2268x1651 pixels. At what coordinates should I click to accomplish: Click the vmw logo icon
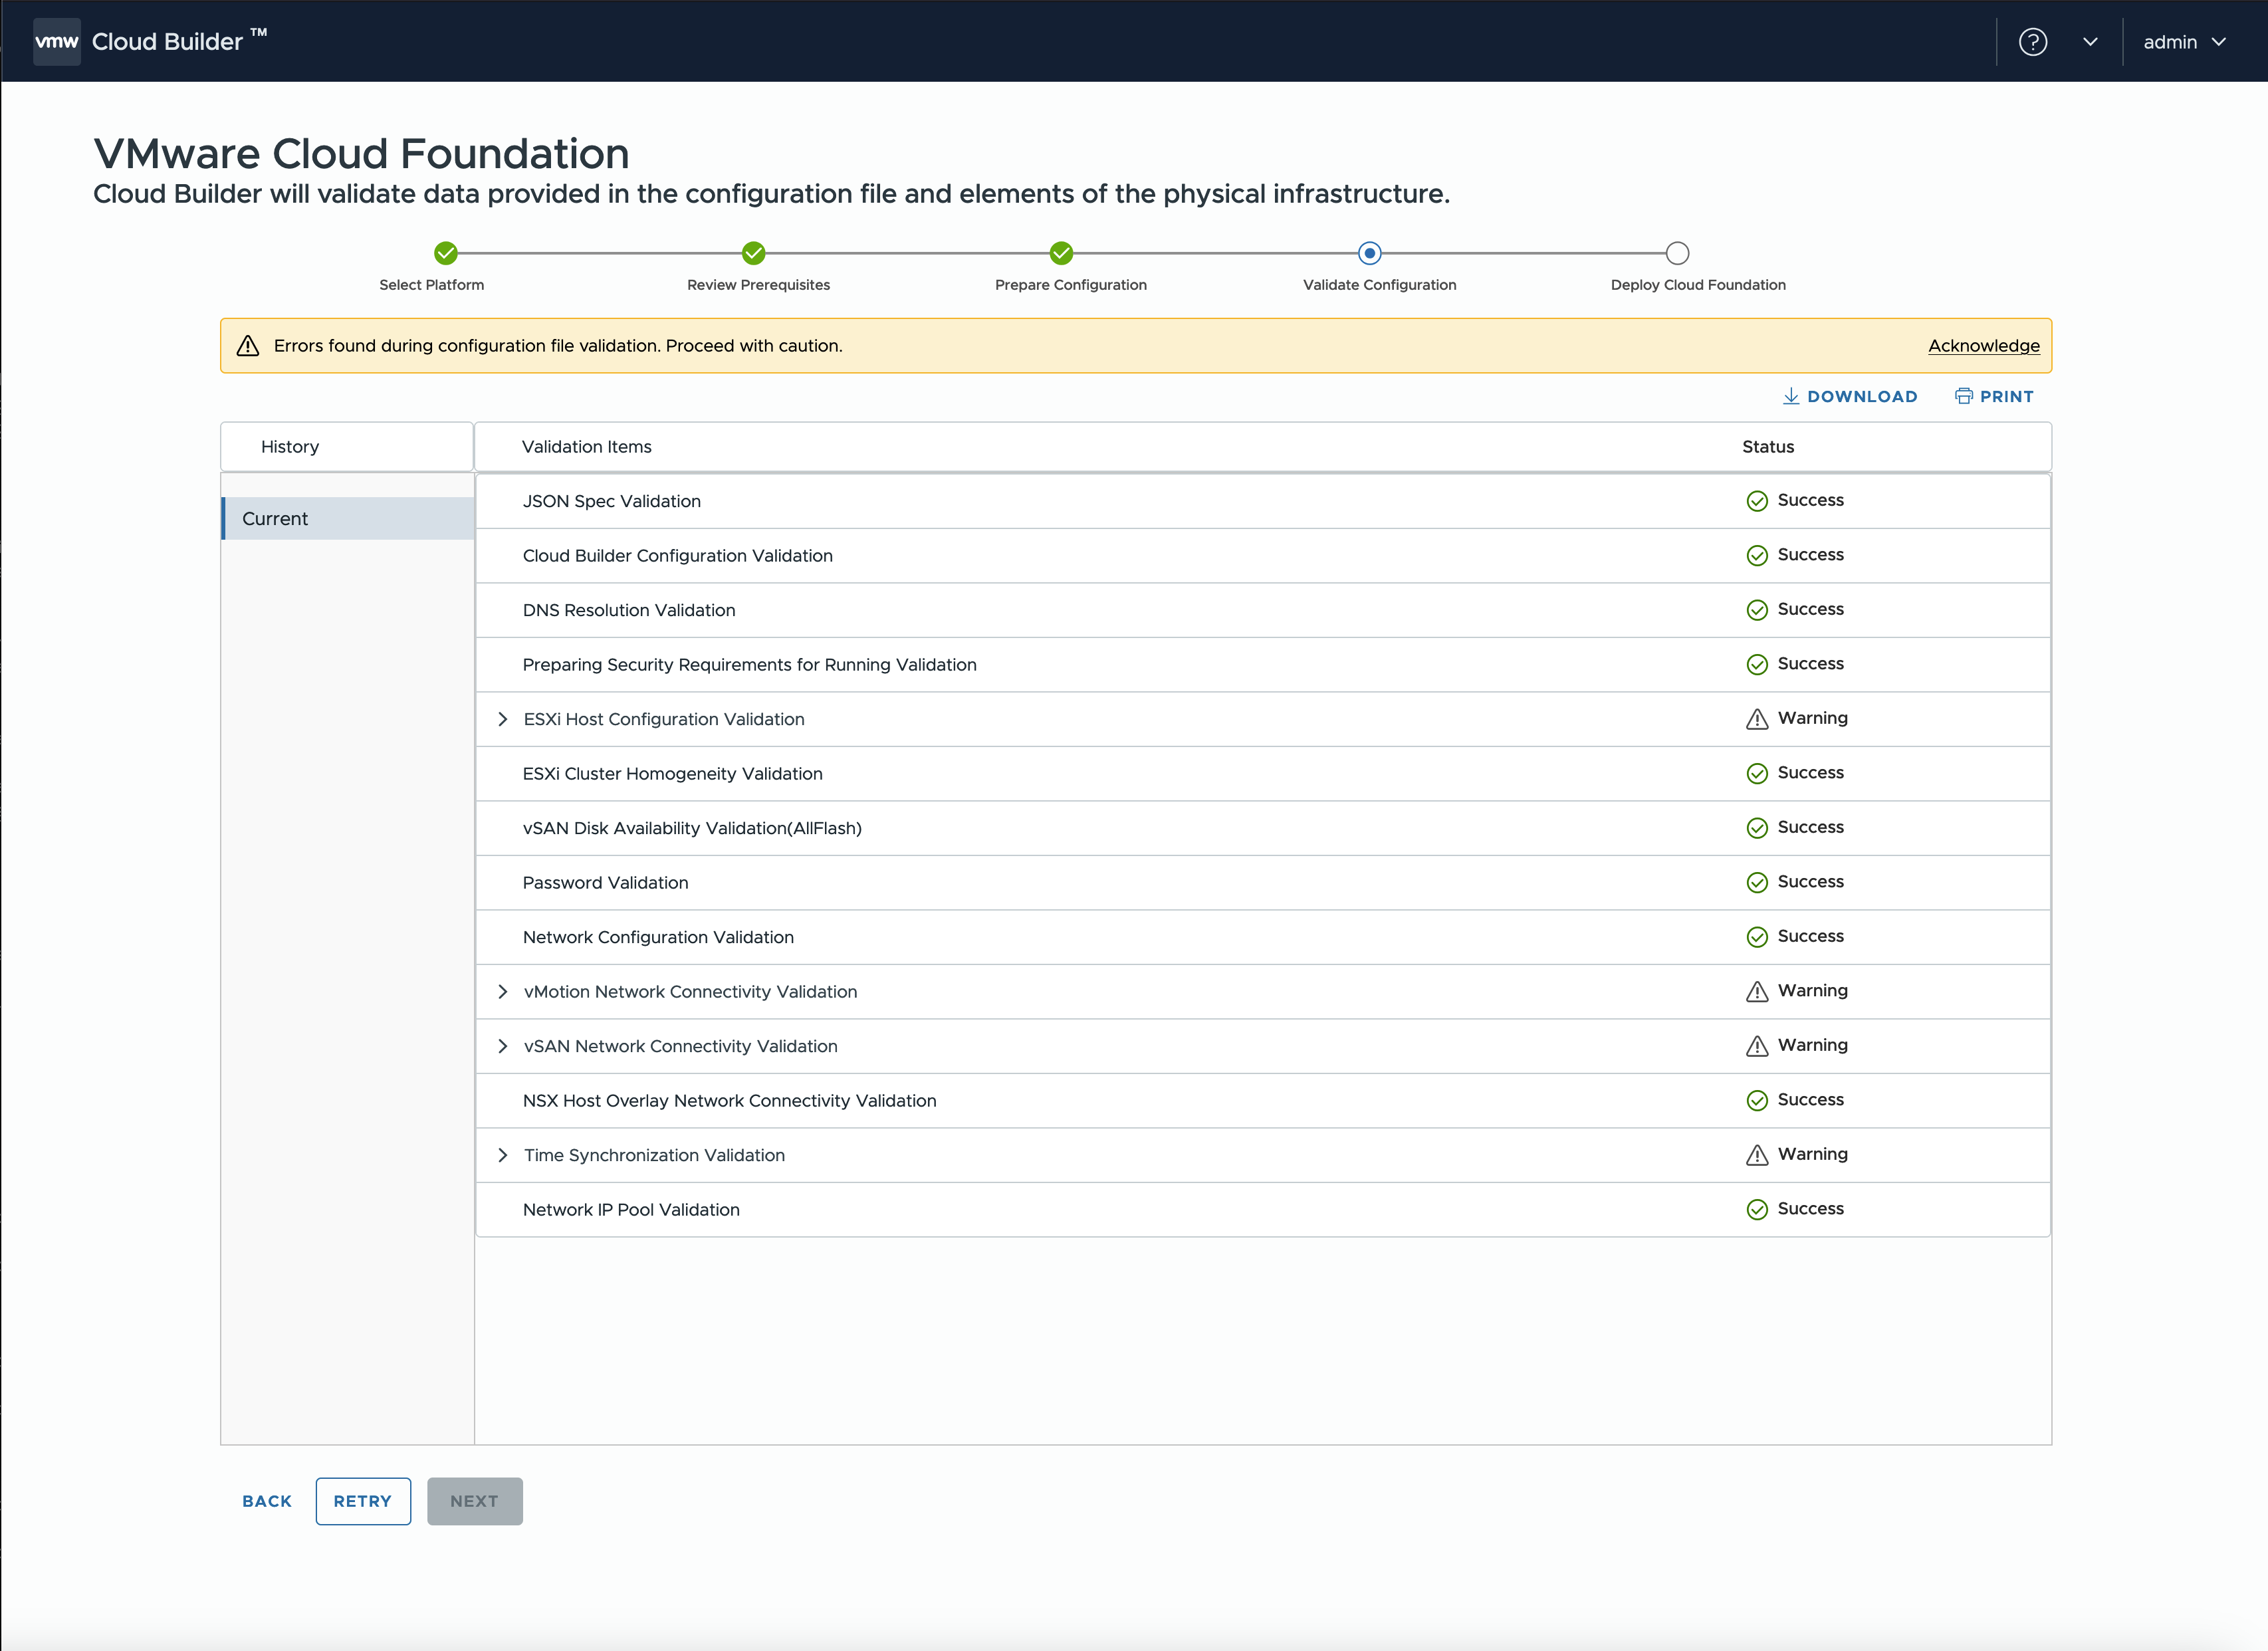(56, 41)
